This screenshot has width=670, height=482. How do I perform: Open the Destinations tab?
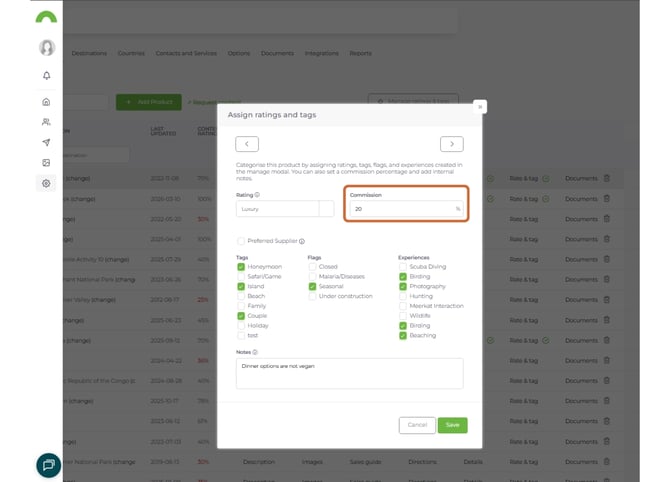tap(89, 53)
